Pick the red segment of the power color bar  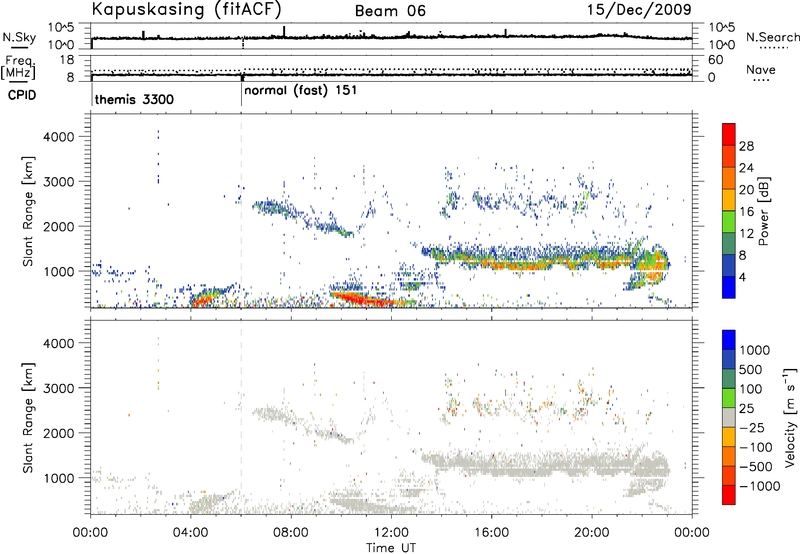coord(729,133)
